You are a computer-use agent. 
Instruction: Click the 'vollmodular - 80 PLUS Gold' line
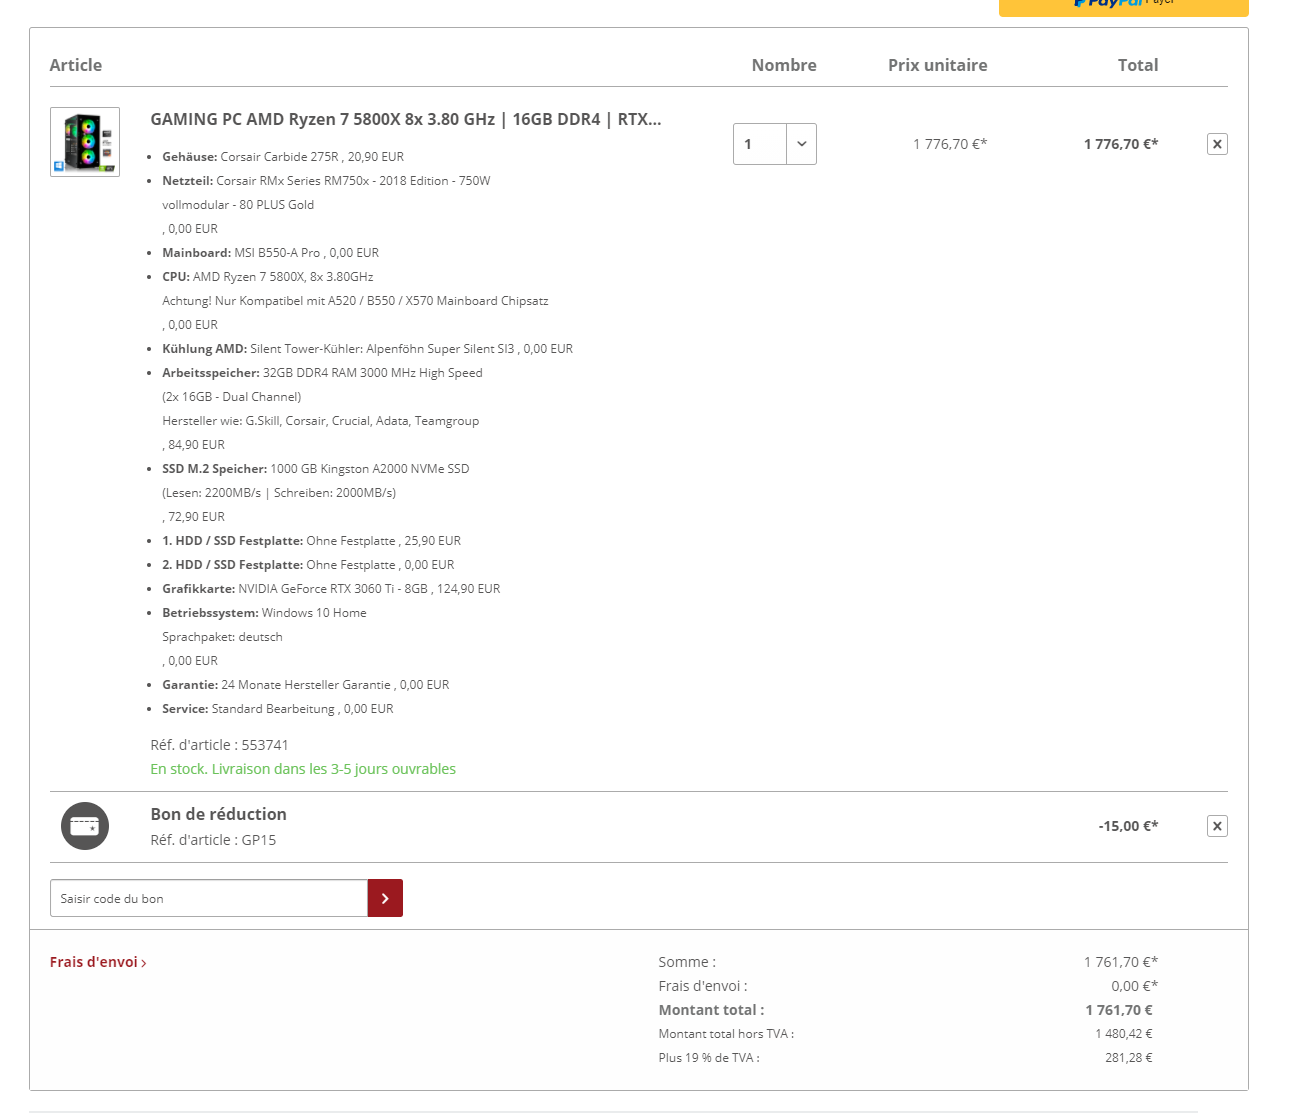click(x=238, y=205)
